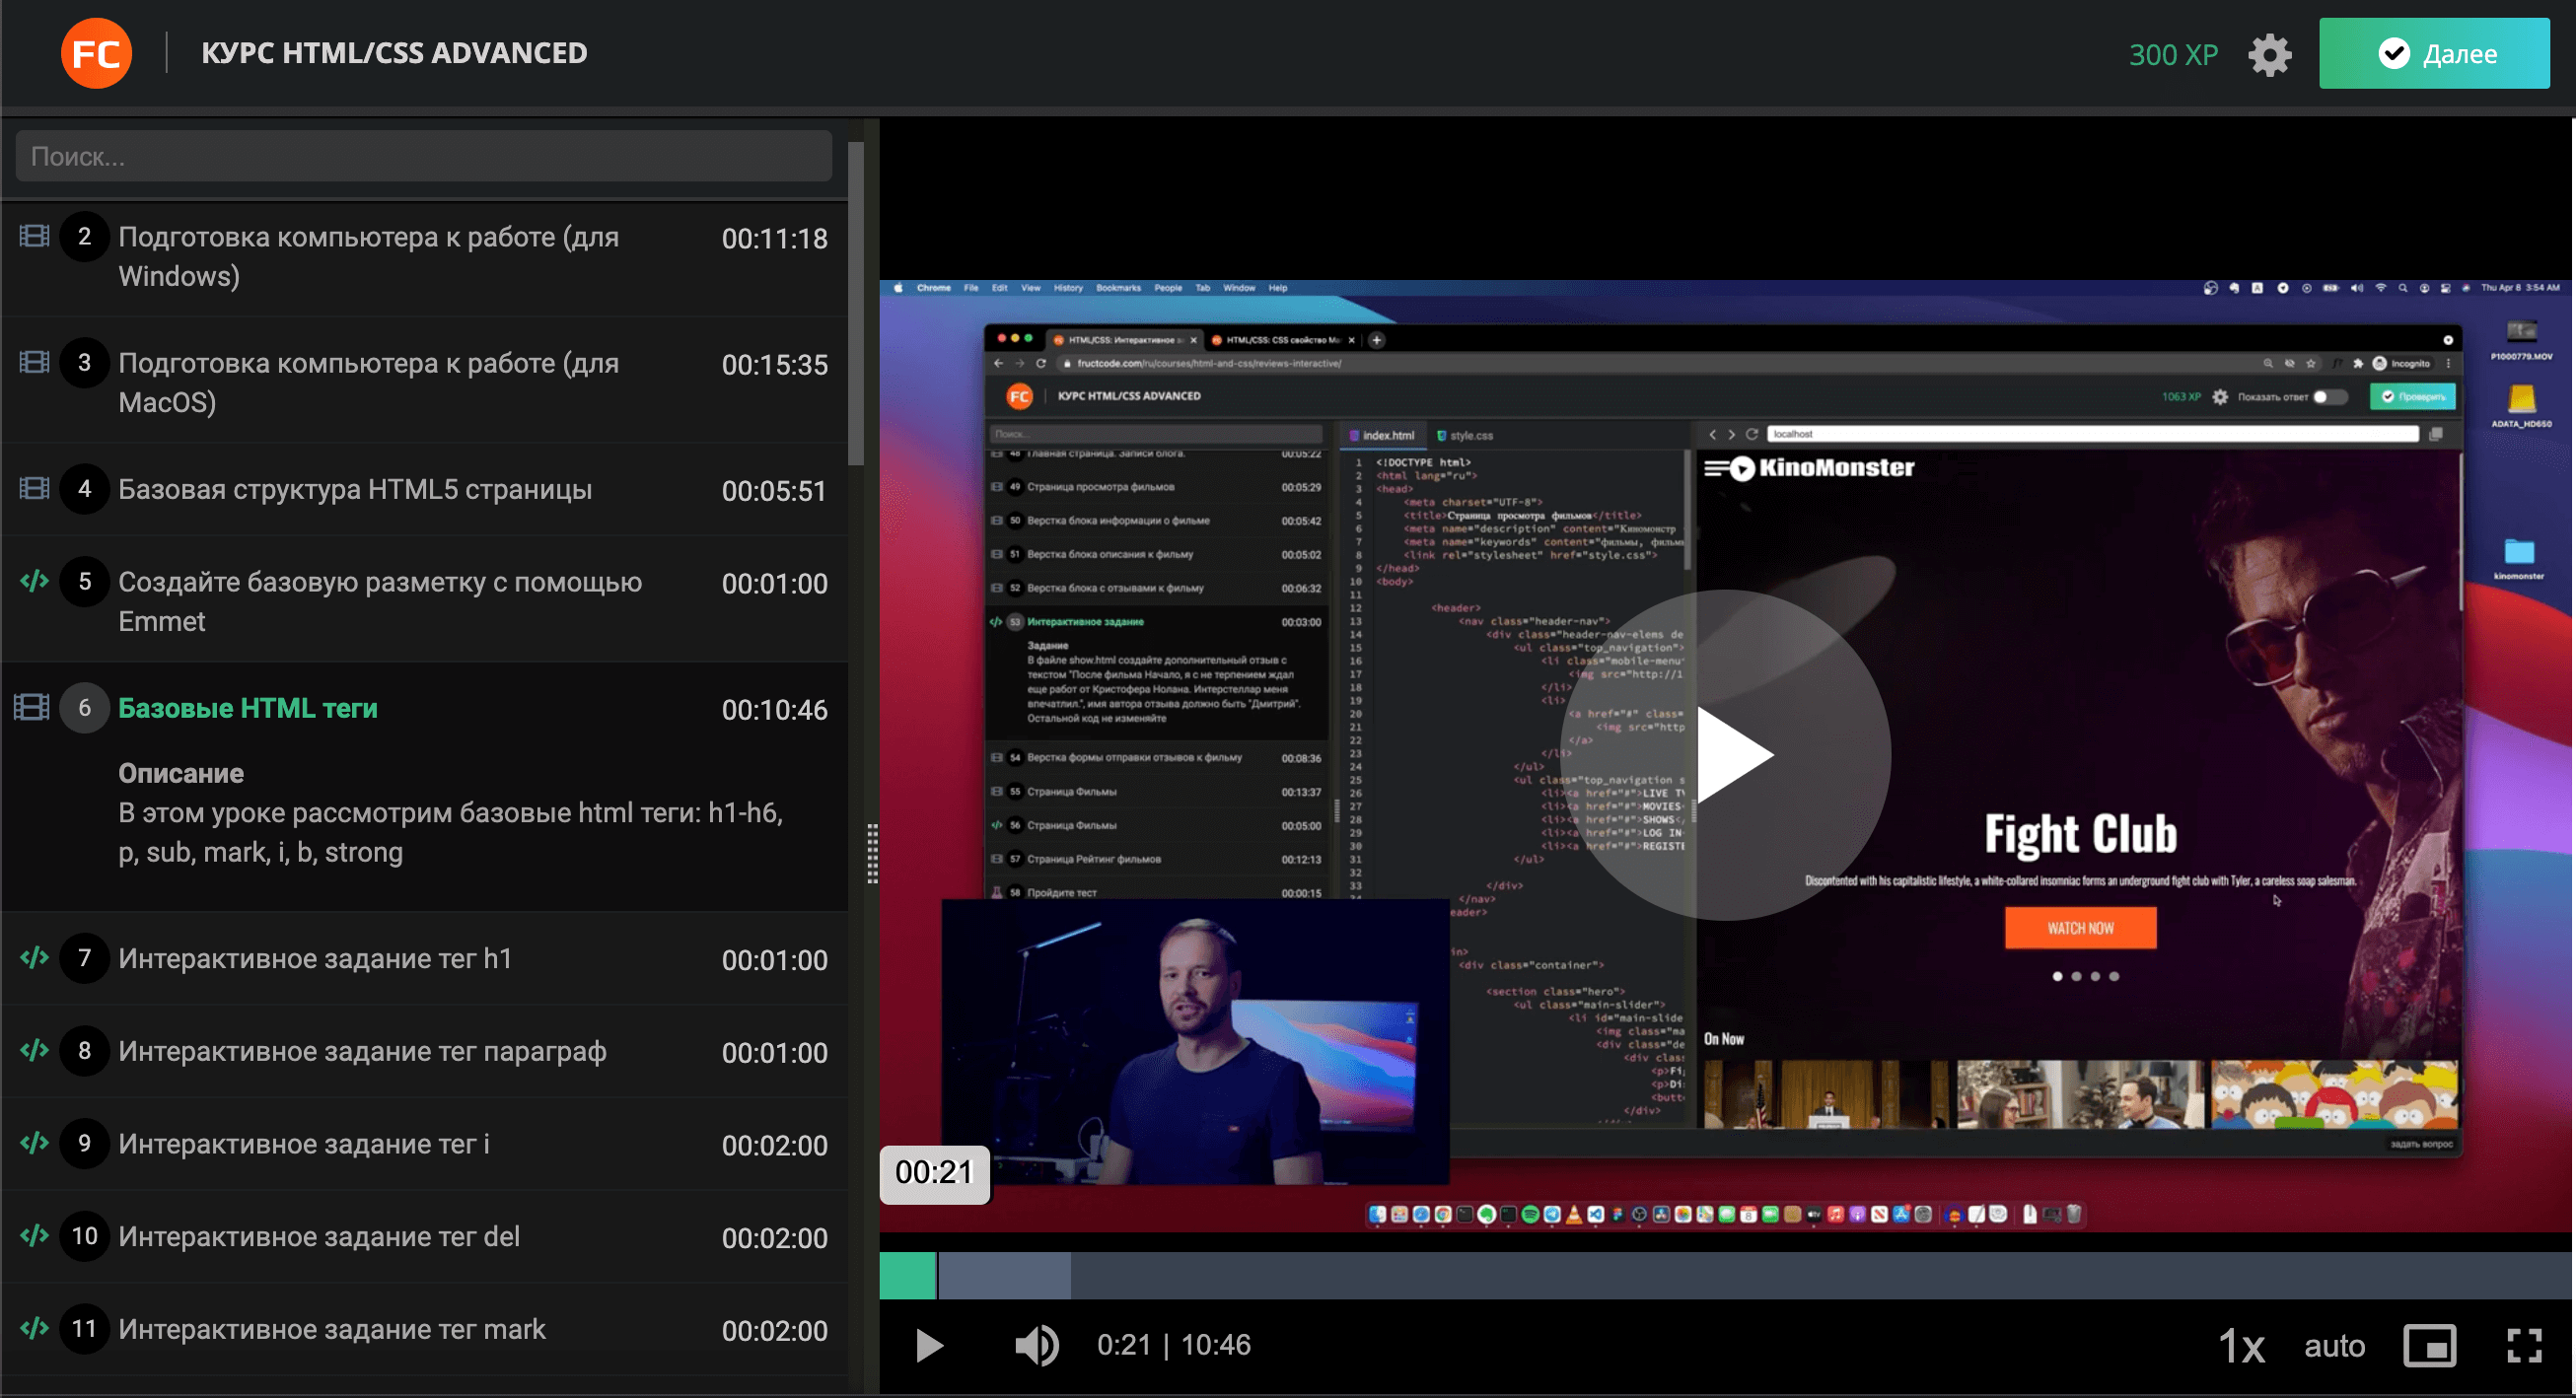
Task: Select style.css tab inside the video
Action: [x=1464, y=436]
